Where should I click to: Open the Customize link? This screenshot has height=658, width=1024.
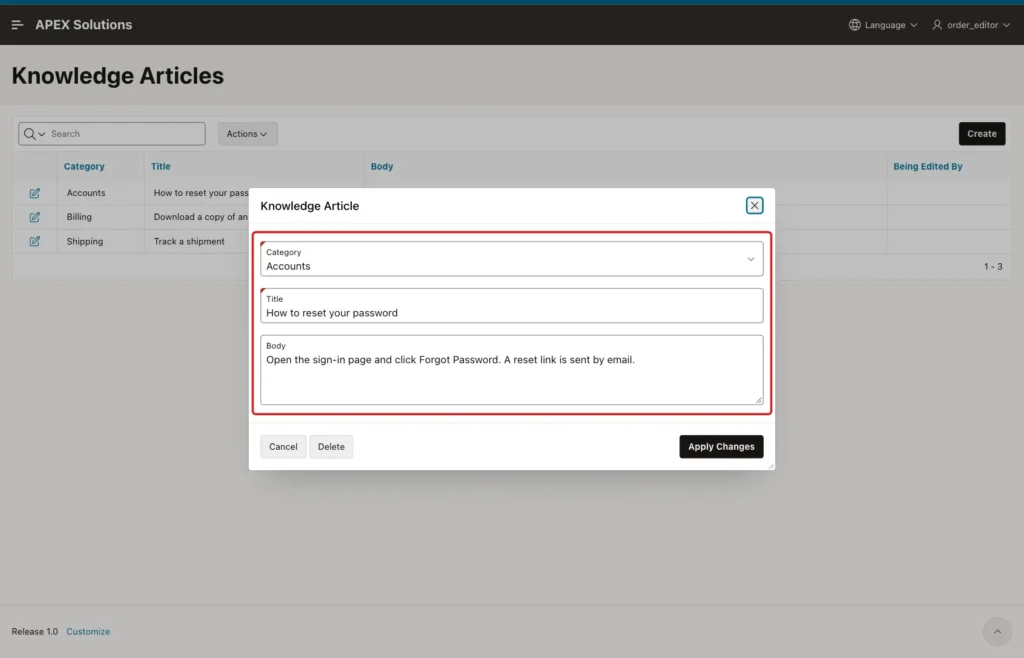[x=88, y=631]
